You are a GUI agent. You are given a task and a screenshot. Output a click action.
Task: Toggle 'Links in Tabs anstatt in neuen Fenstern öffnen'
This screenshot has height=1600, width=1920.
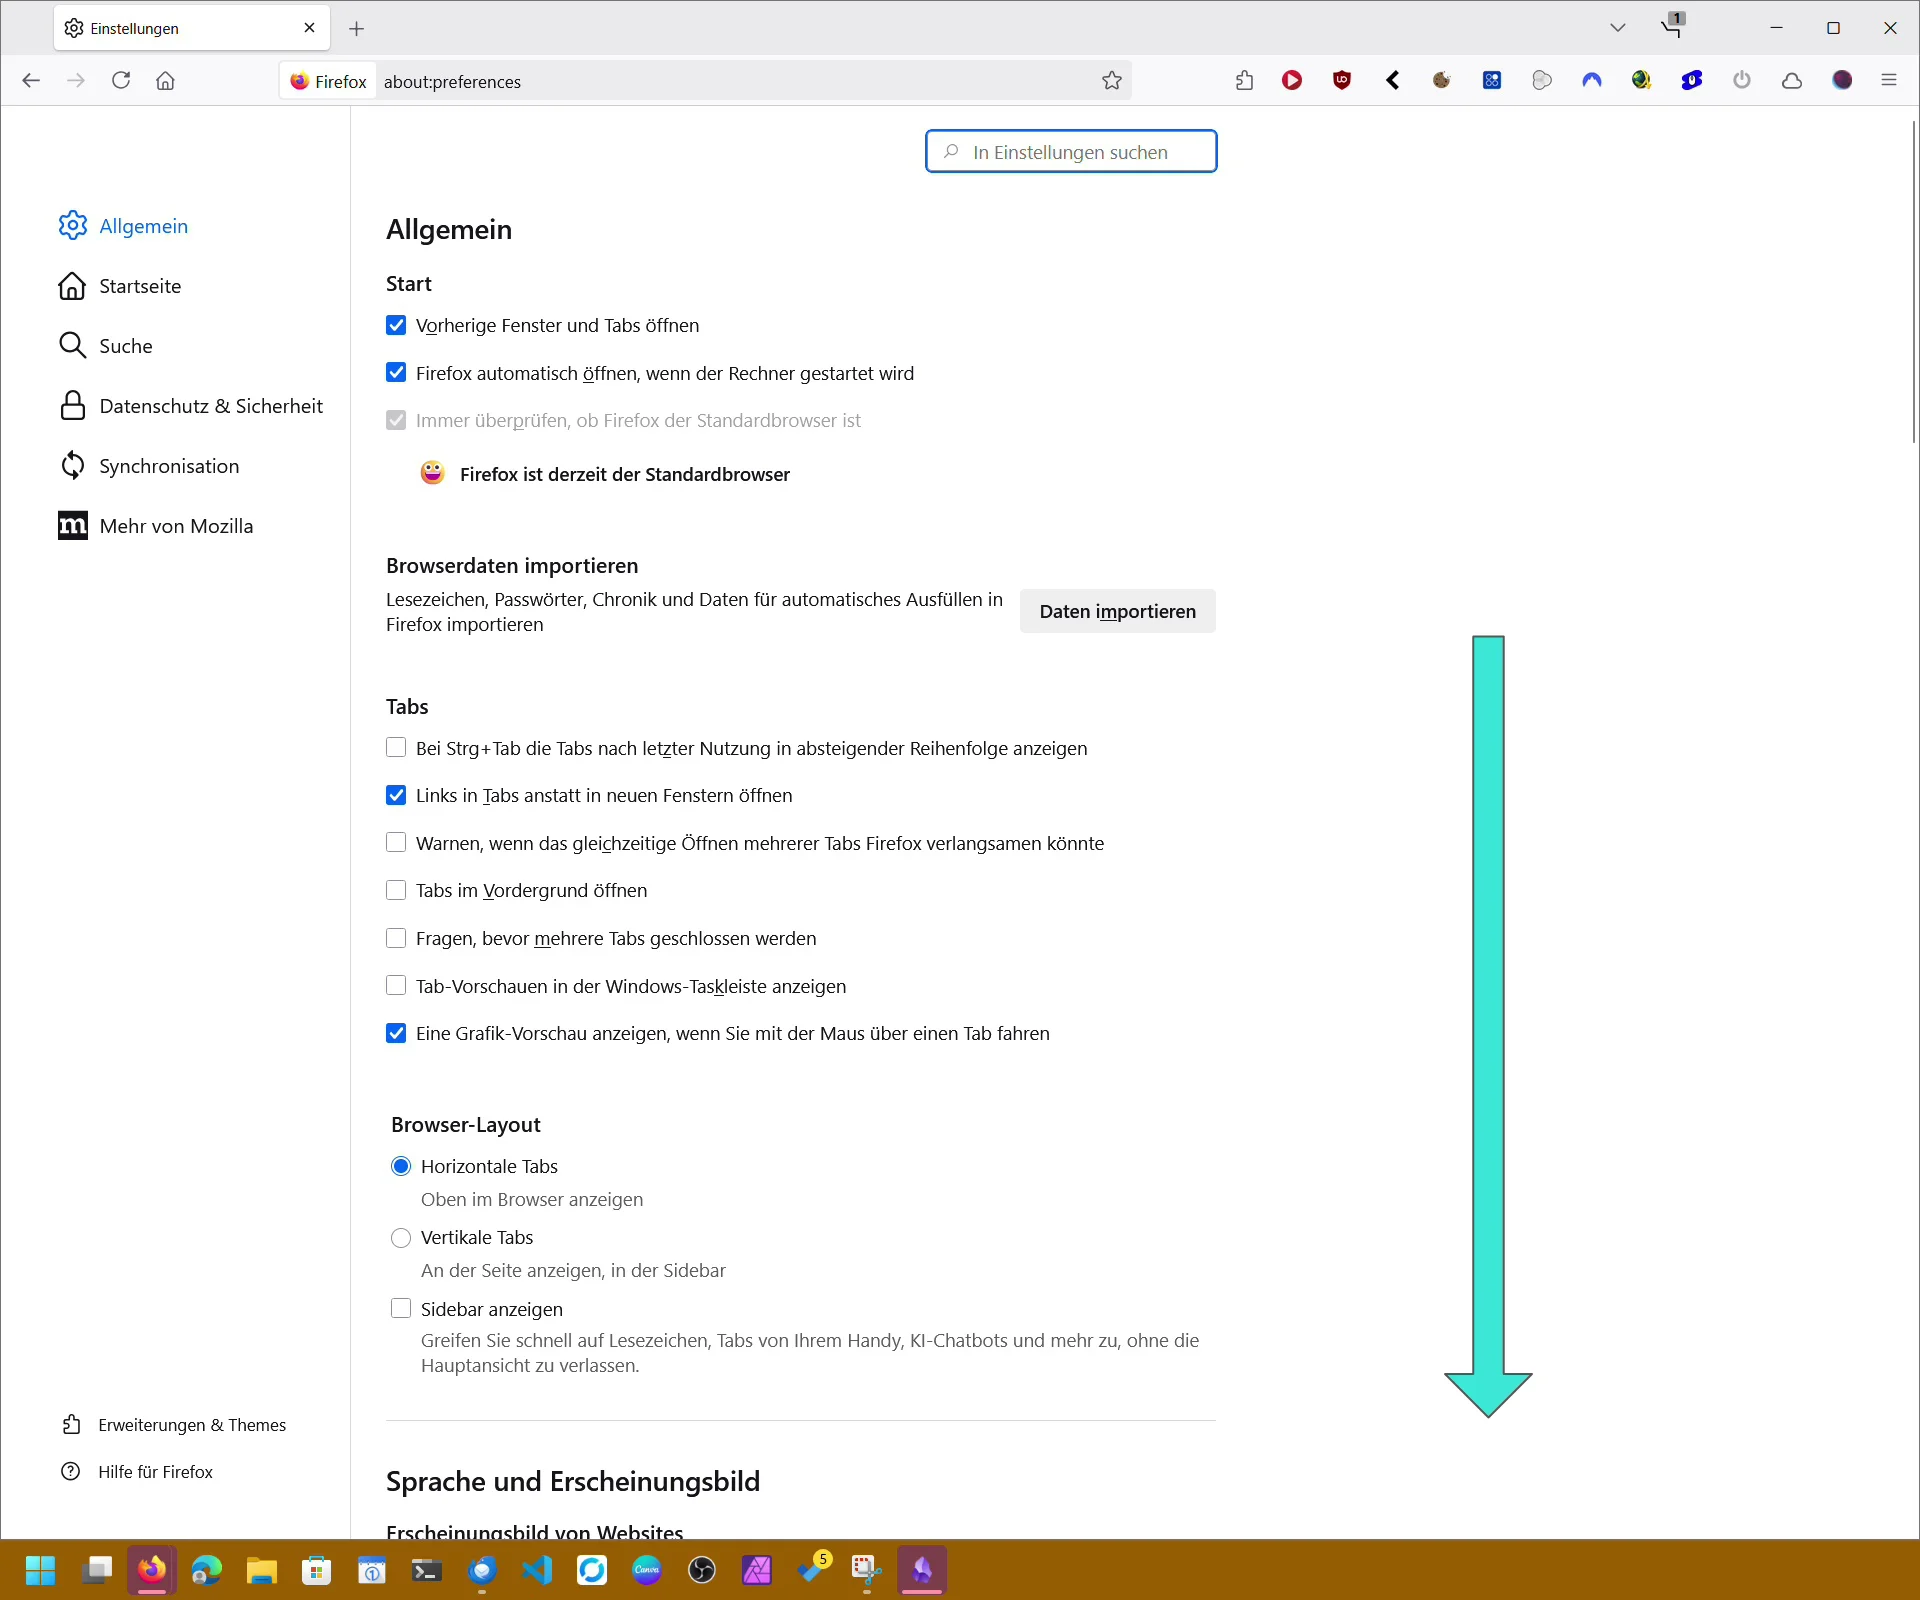396,796
